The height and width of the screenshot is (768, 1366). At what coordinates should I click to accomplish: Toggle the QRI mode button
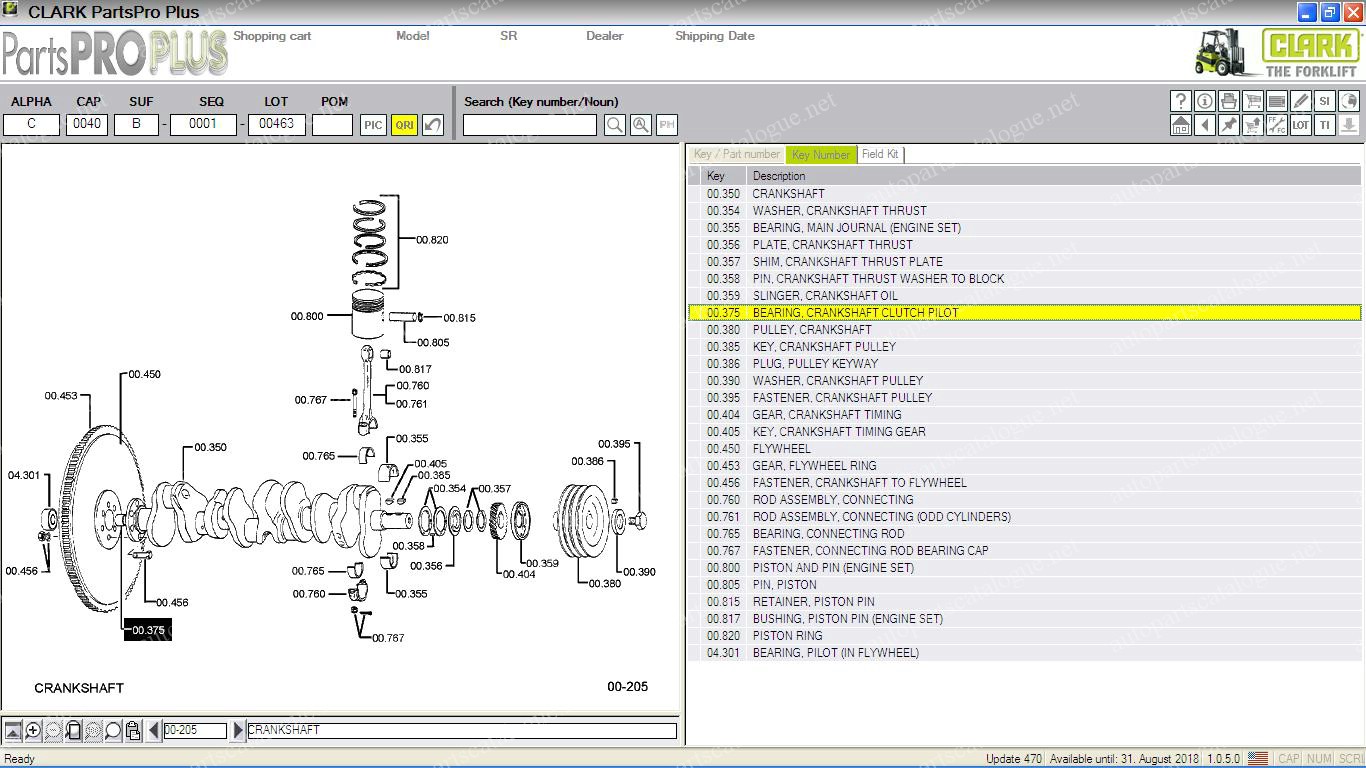coord(404,125)
